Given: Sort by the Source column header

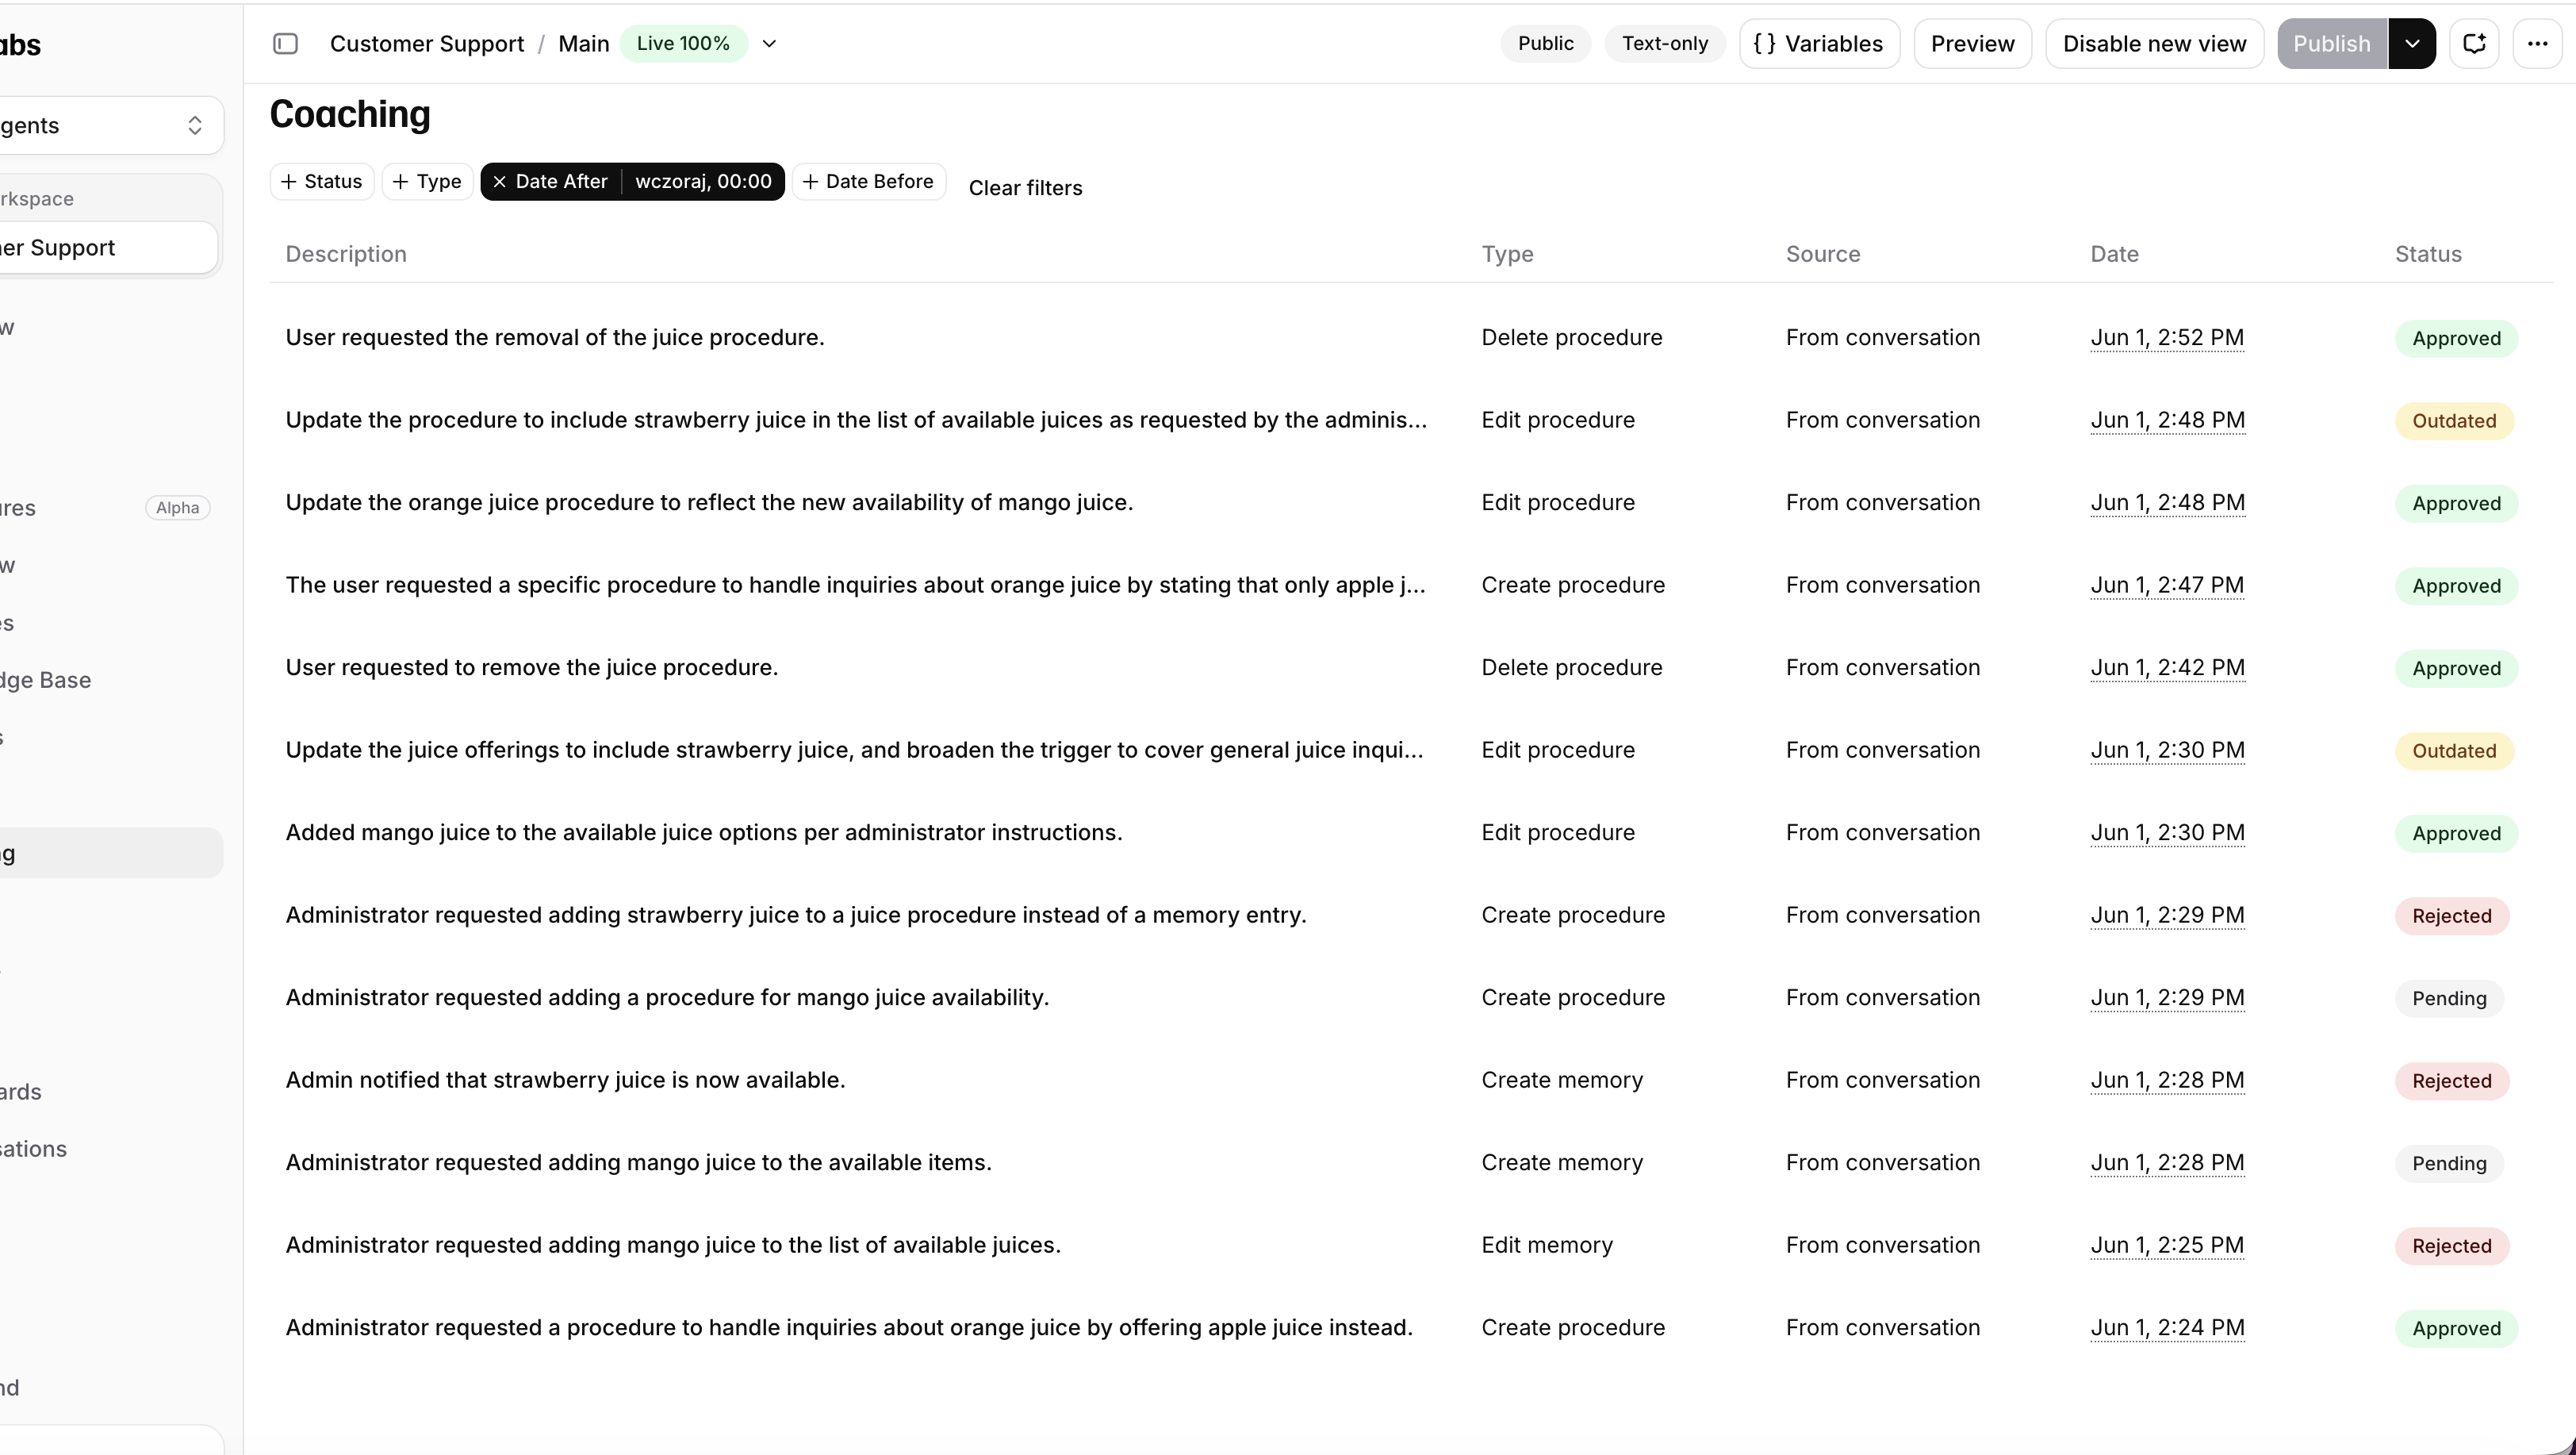Looking at the screenshot, I should pyautogui.click(x=1823, y=254).
